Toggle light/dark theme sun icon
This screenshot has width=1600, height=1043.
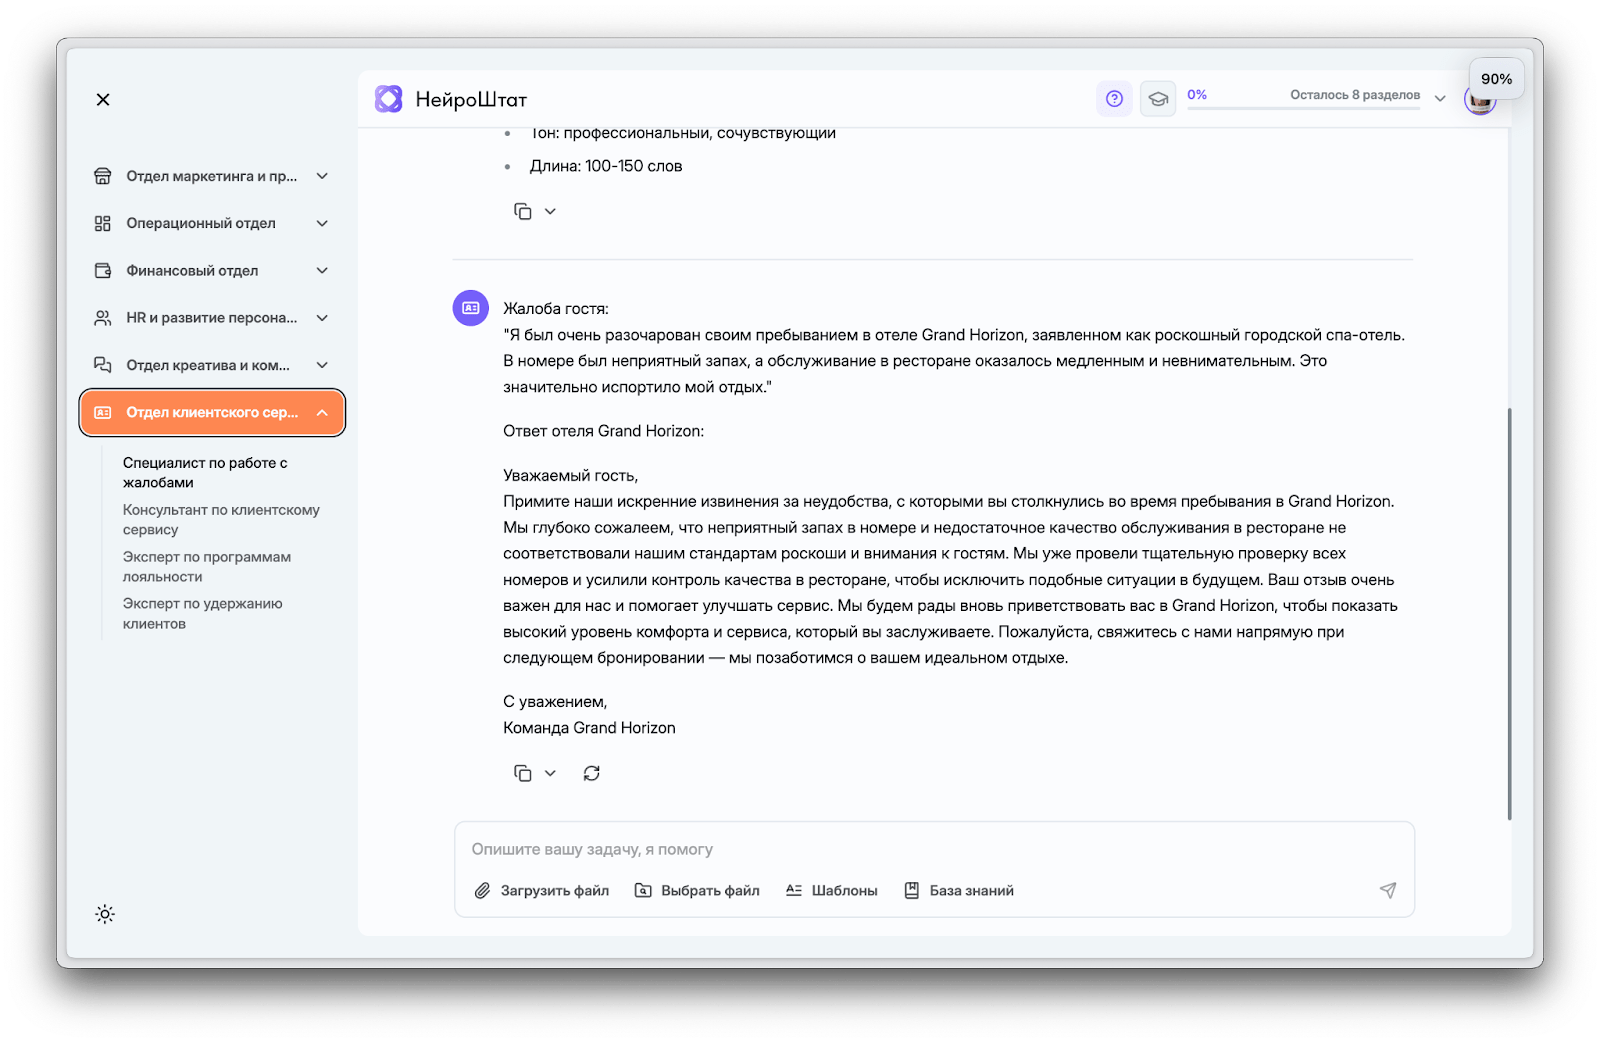coord(105,914)
